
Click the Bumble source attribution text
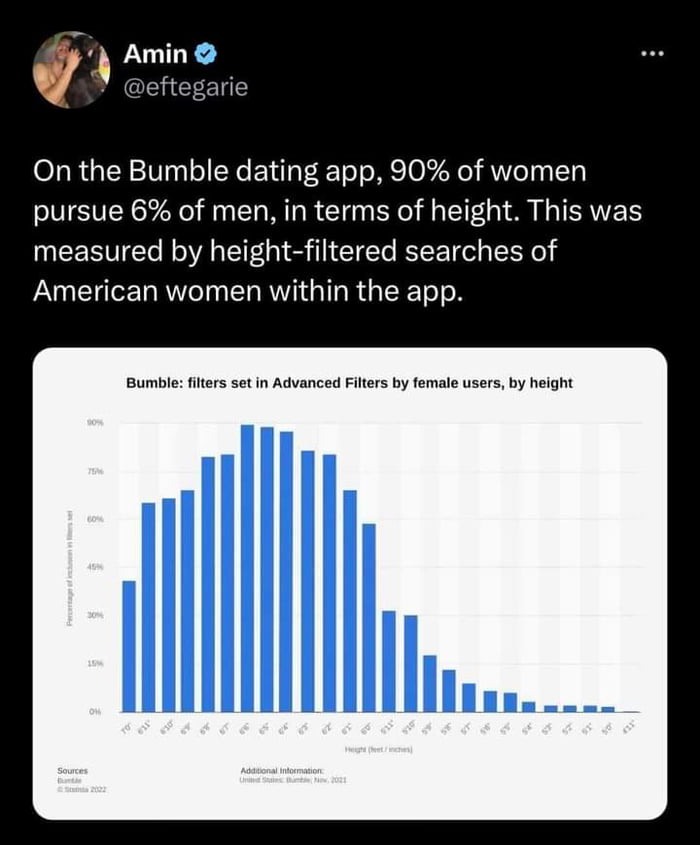pos(68,779)
